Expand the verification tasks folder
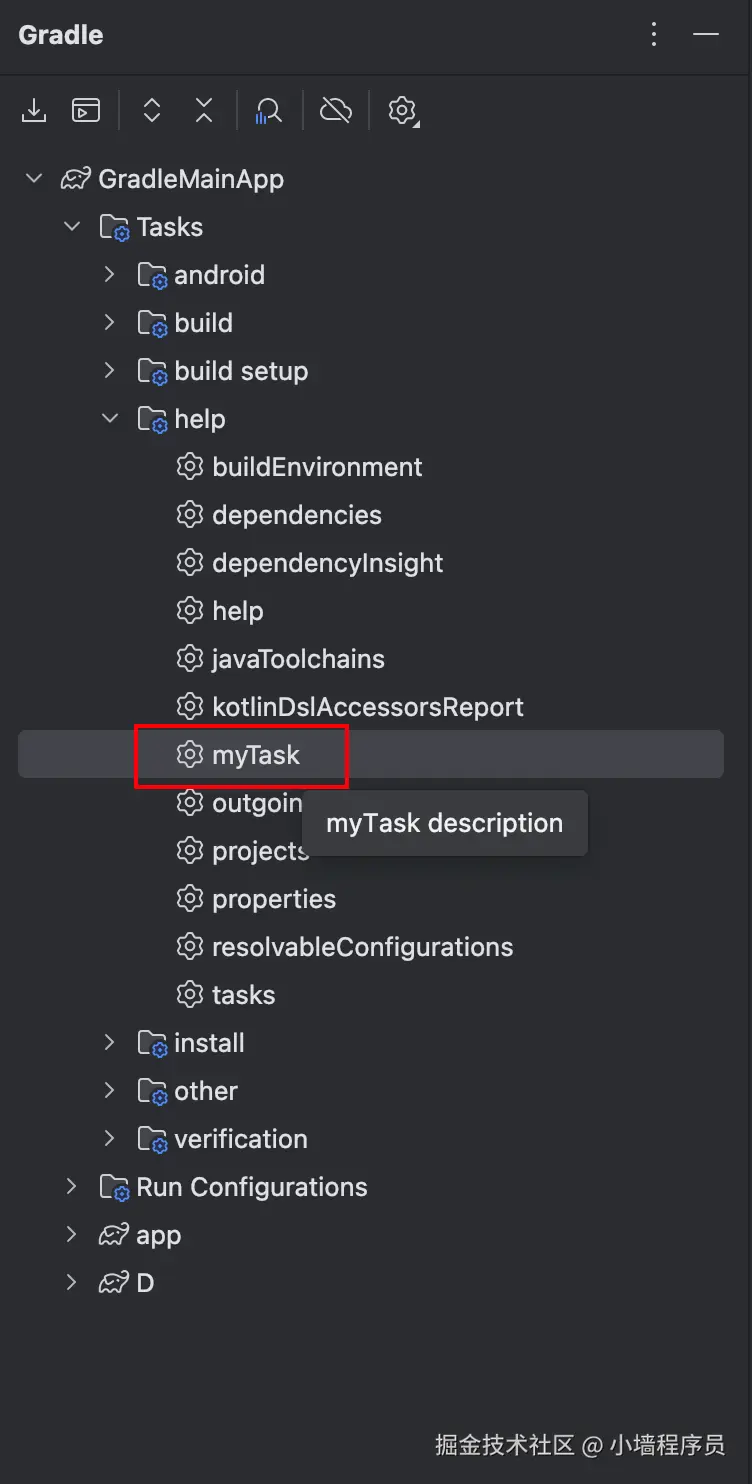752x1484 pixels. click(x=110, y=1139)
